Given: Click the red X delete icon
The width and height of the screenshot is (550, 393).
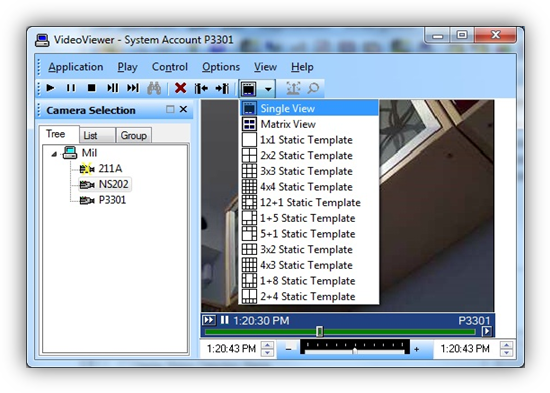Looking at the screenshot, I should (180, 88).
